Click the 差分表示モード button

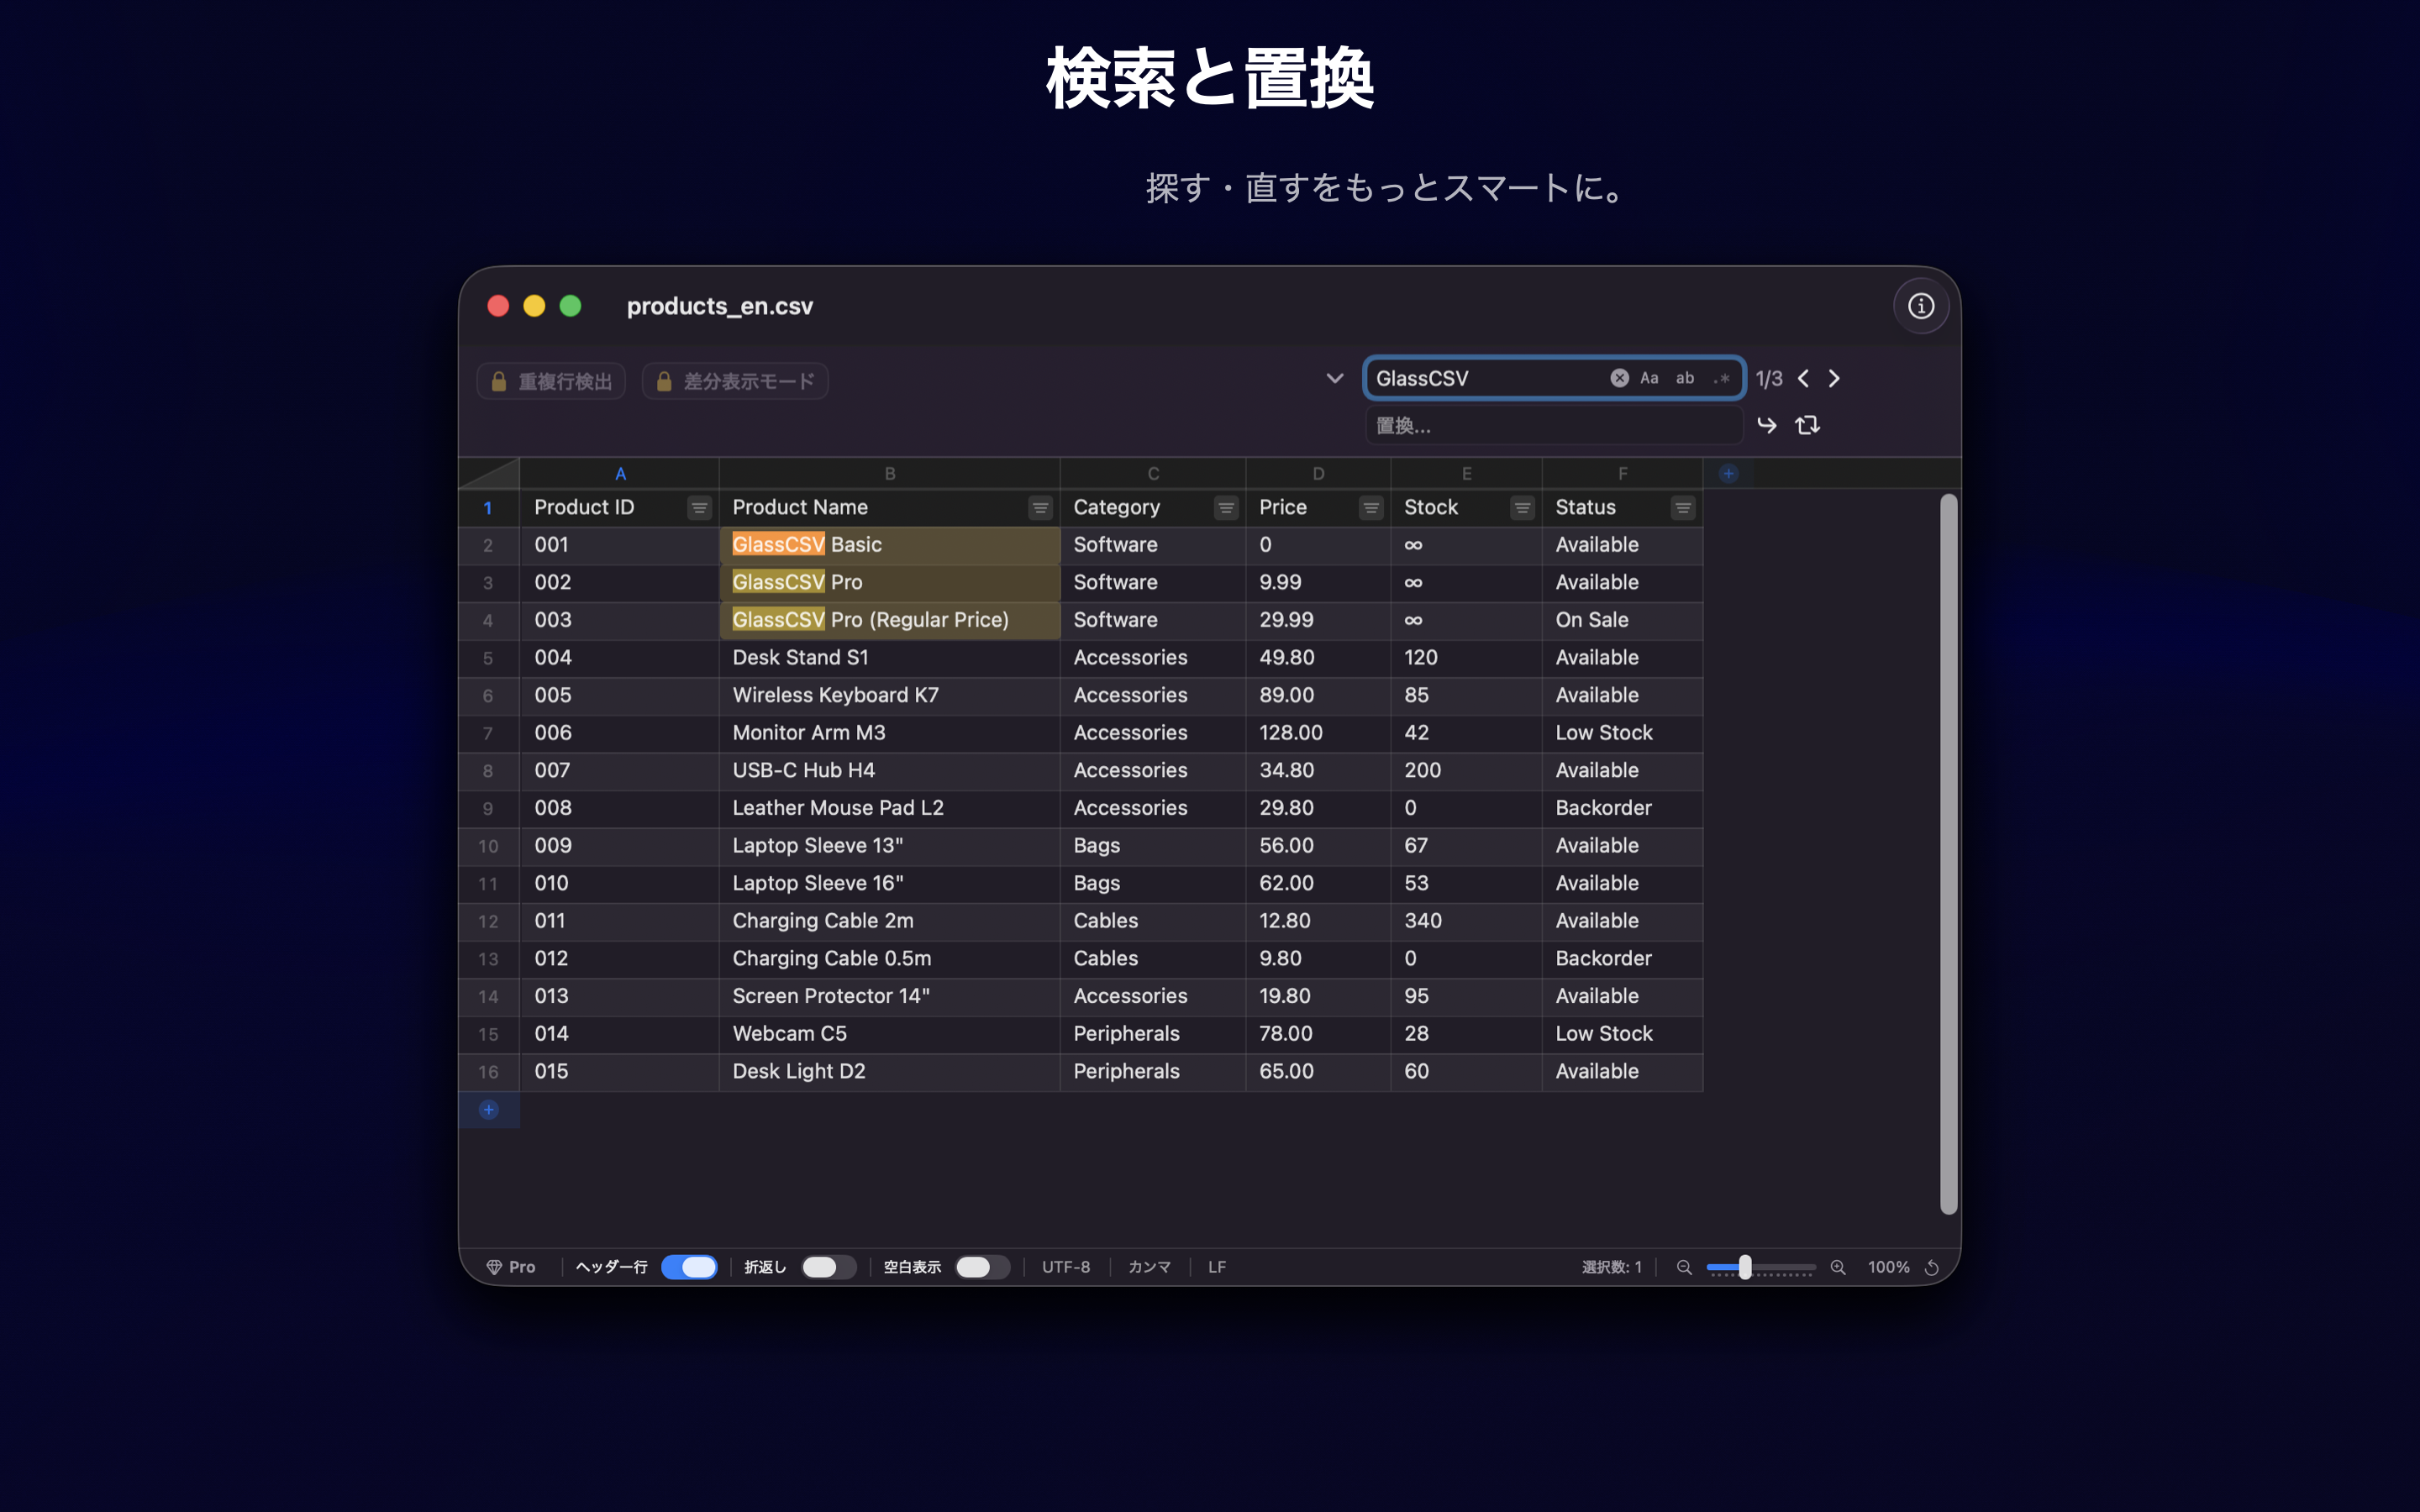tap(735, 381)
